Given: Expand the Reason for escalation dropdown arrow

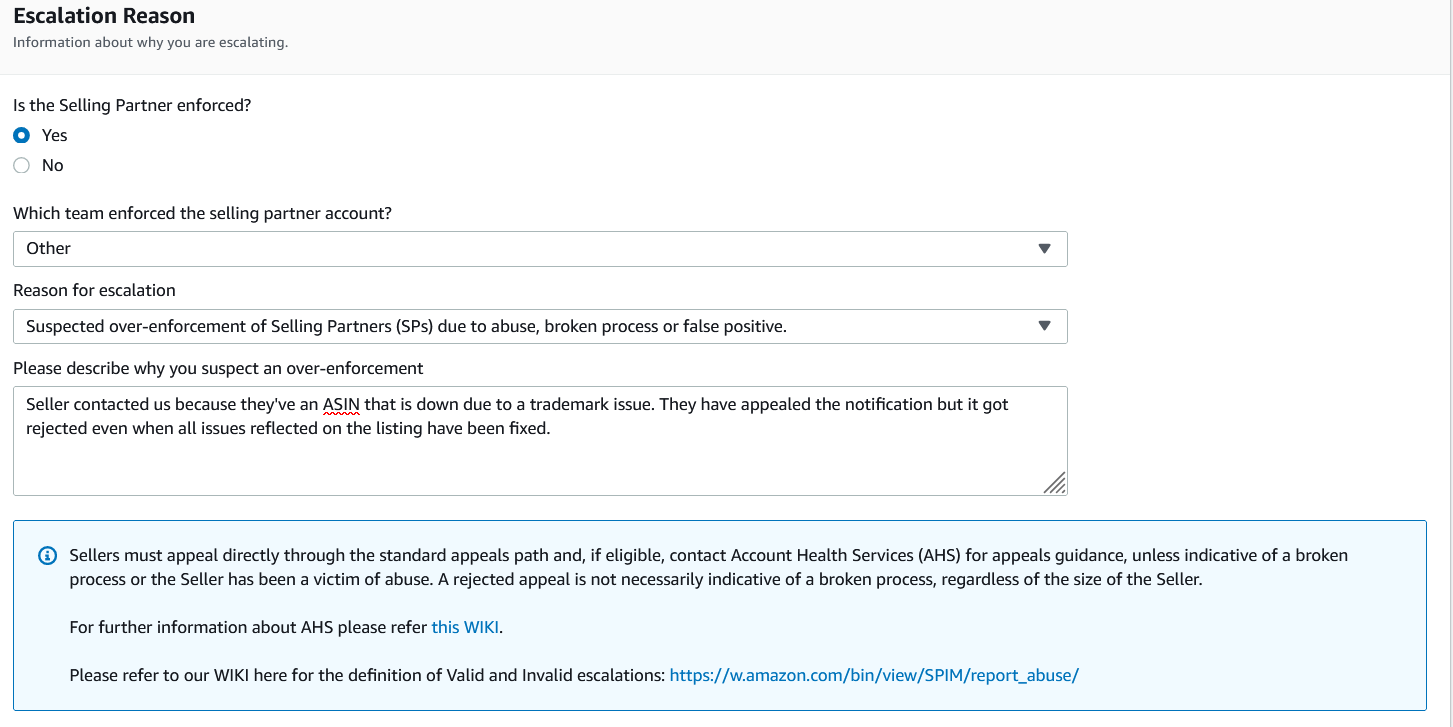Looking at the screenshot, I should point(1044,326).
